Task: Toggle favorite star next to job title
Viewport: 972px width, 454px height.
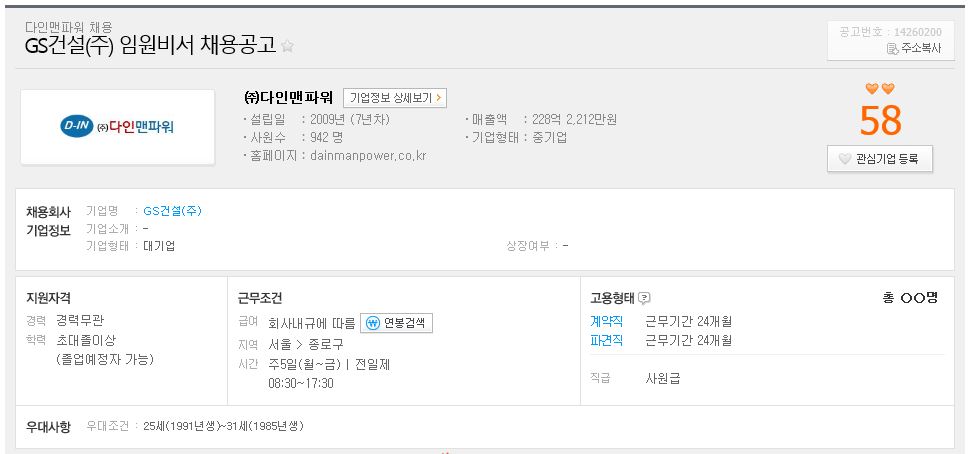Action: pos(287,46)
